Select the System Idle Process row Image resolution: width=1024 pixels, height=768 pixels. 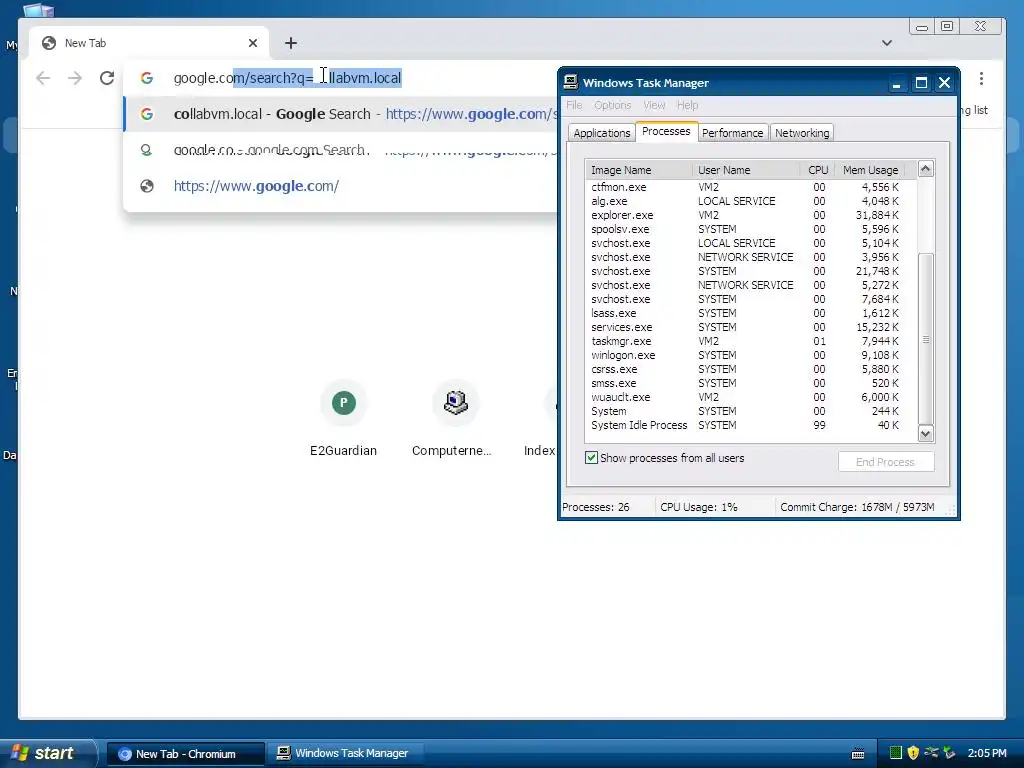click(744, 425)
